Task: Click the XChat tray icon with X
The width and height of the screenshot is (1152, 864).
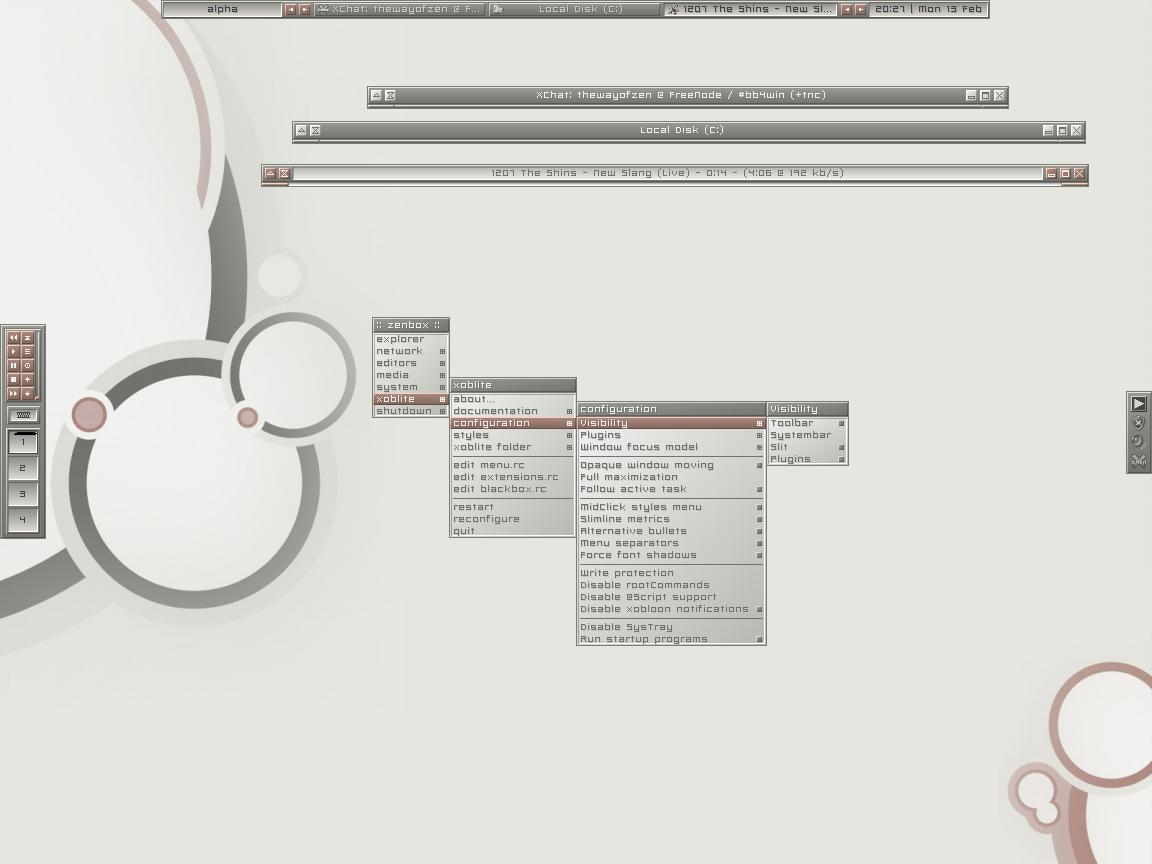Action: point(1138,461)
